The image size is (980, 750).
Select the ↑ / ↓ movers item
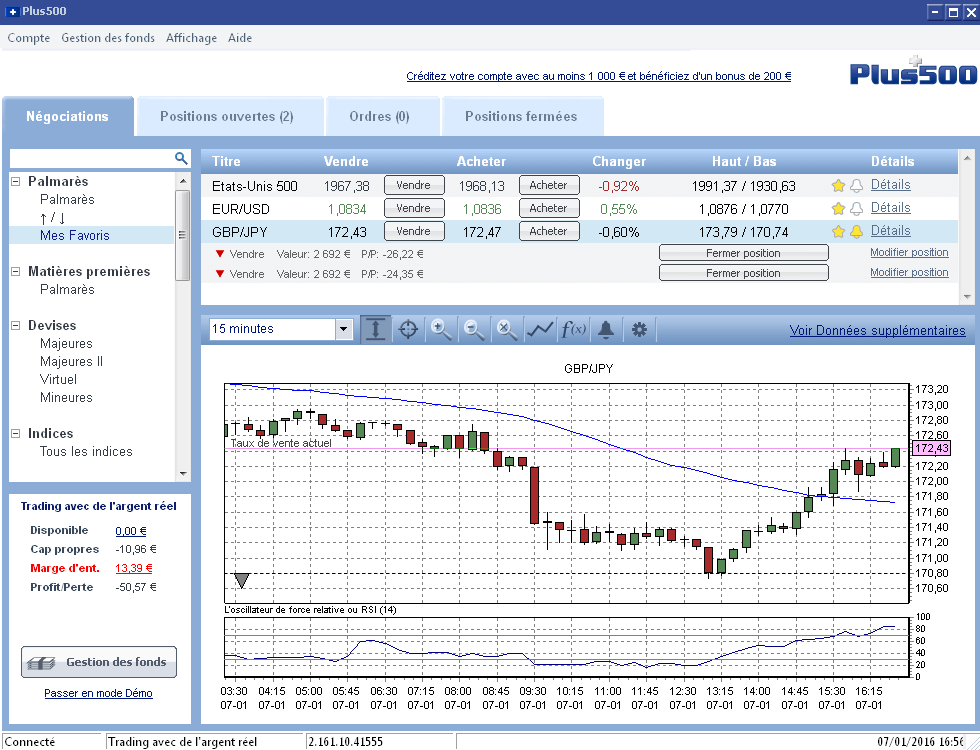(x=52, y=218)
